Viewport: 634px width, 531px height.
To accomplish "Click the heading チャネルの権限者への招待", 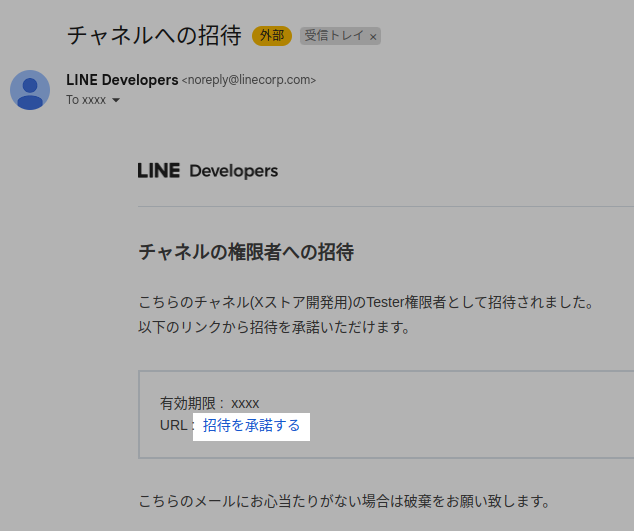I will point(246,252).
